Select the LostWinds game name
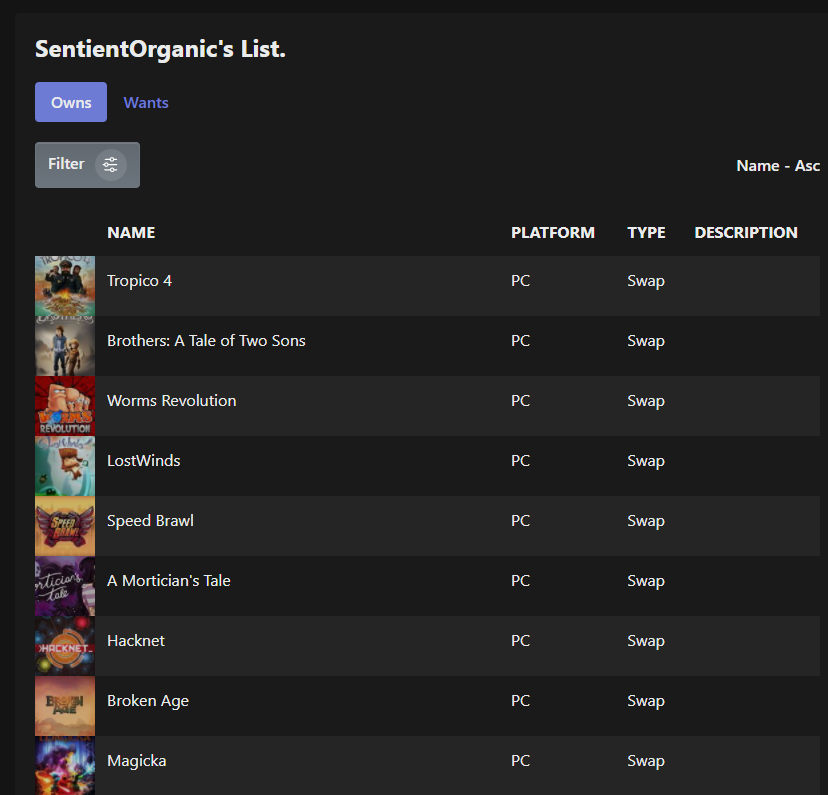 (144, 461)
